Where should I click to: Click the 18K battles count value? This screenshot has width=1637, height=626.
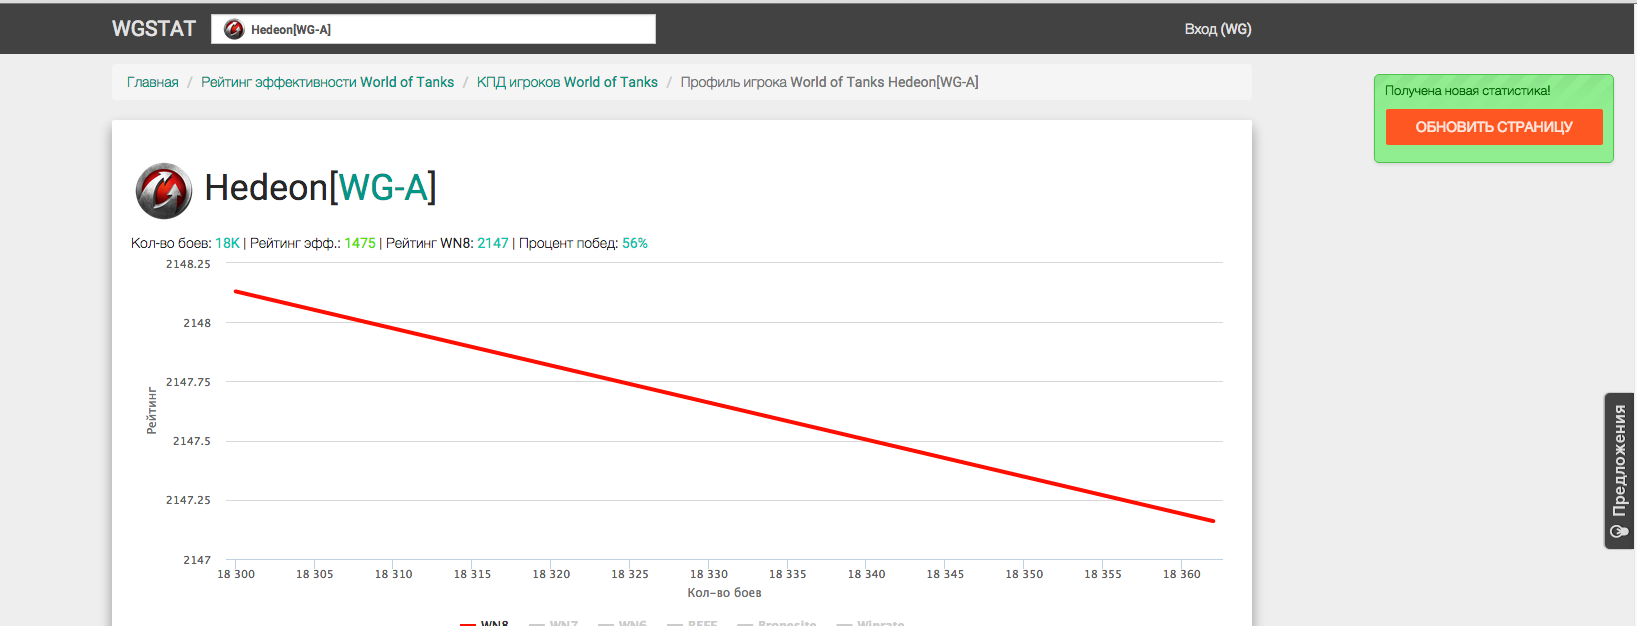point(228,243)
